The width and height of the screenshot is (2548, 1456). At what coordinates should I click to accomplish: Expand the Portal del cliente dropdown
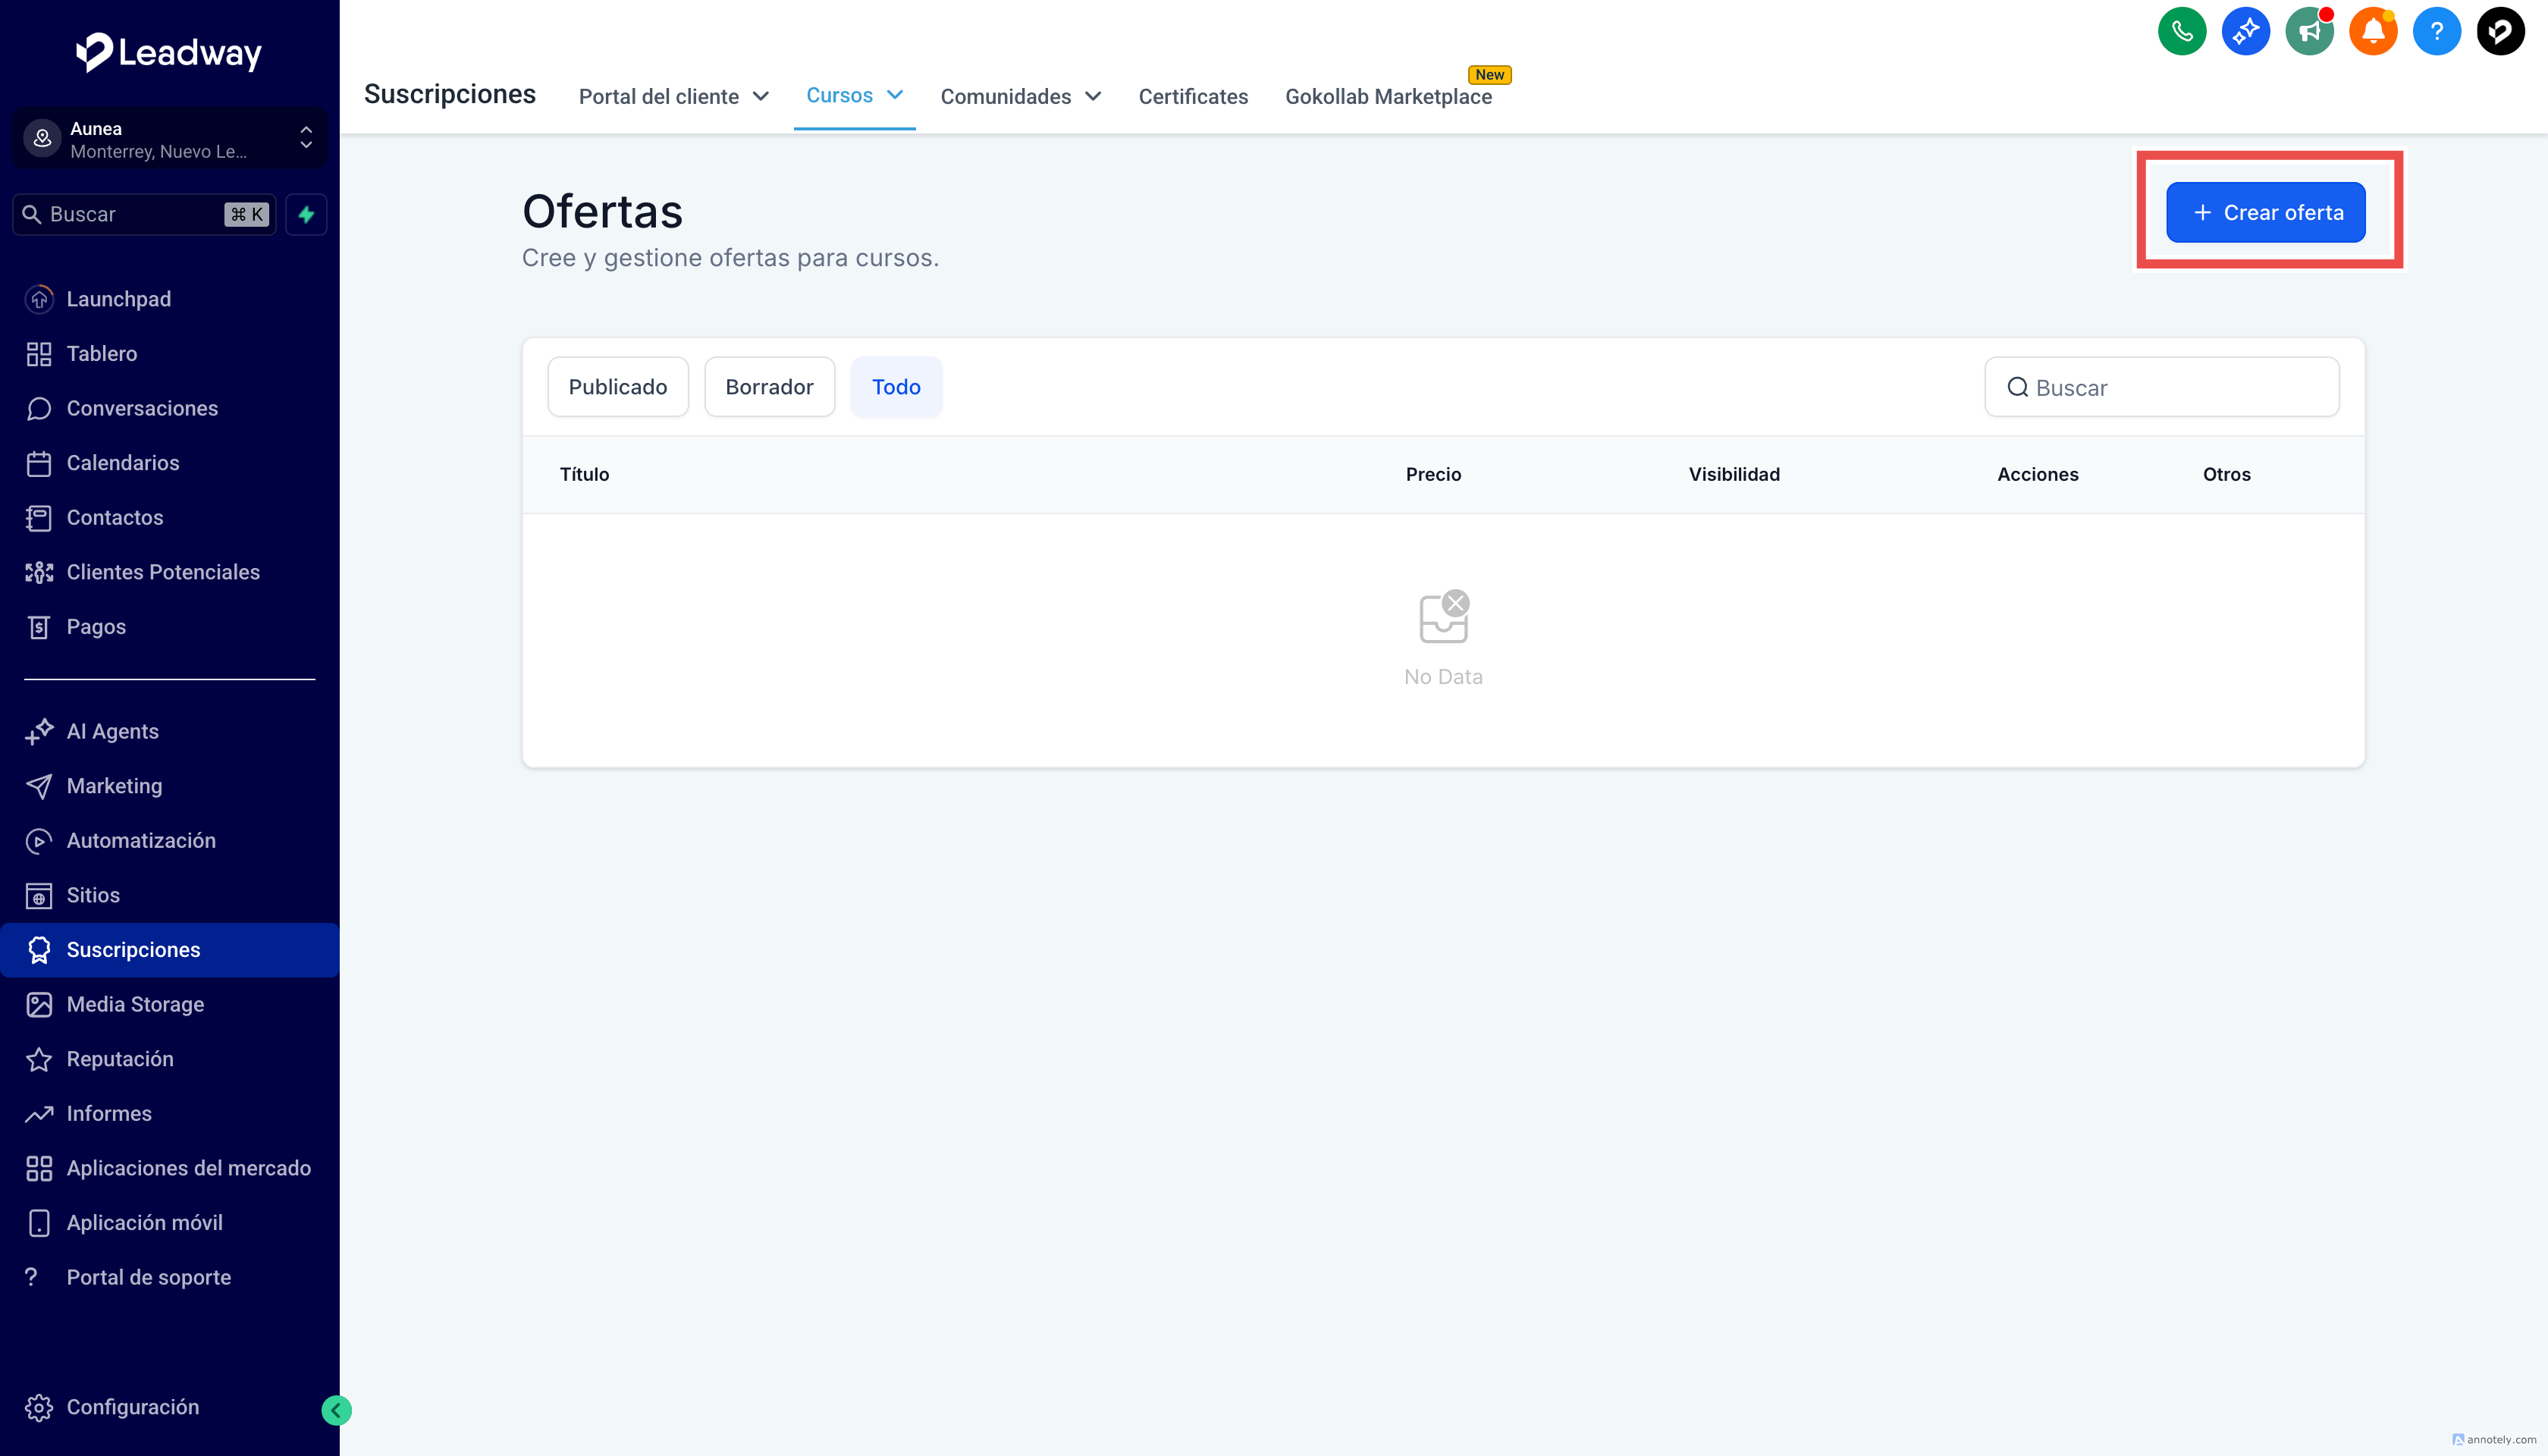point(673,96)
